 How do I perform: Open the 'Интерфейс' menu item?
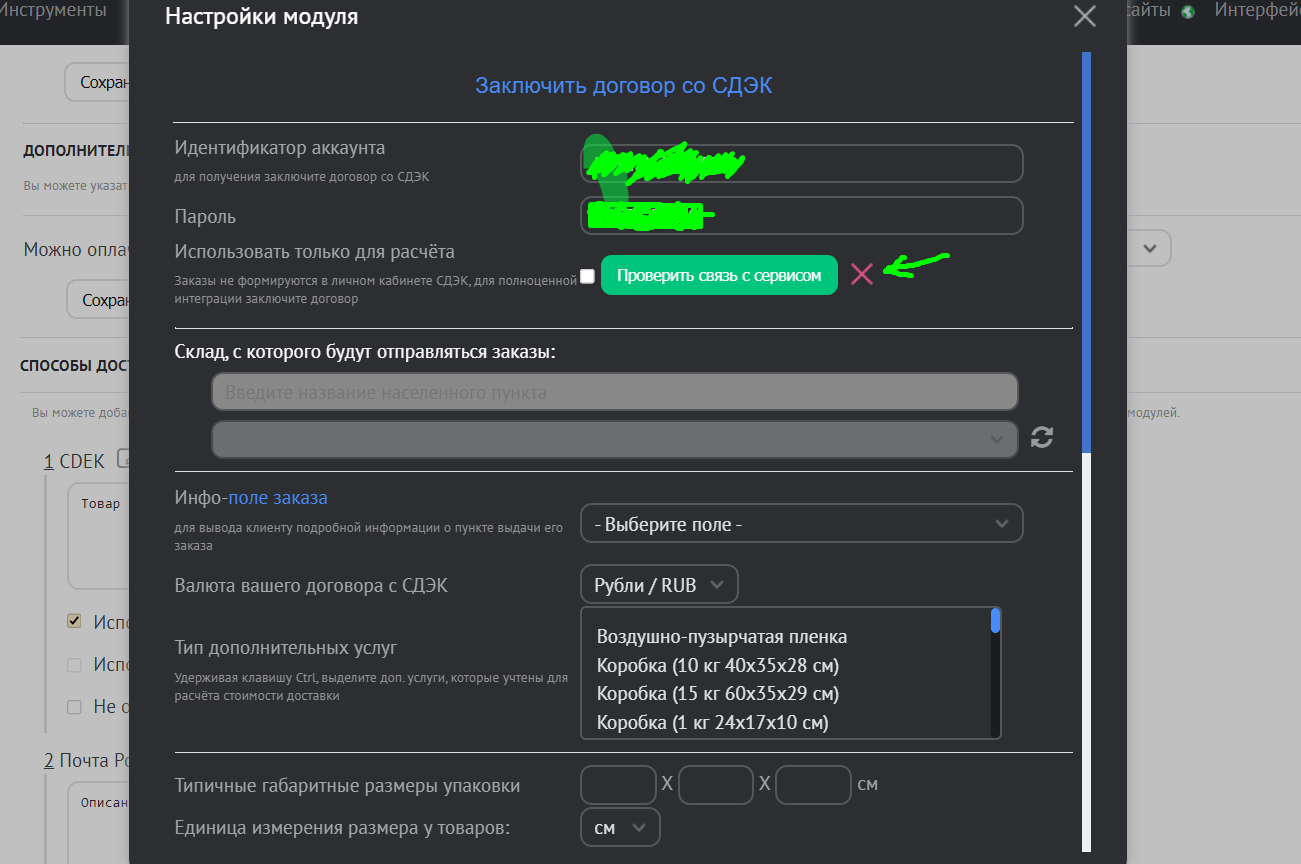click(1256, 11)
